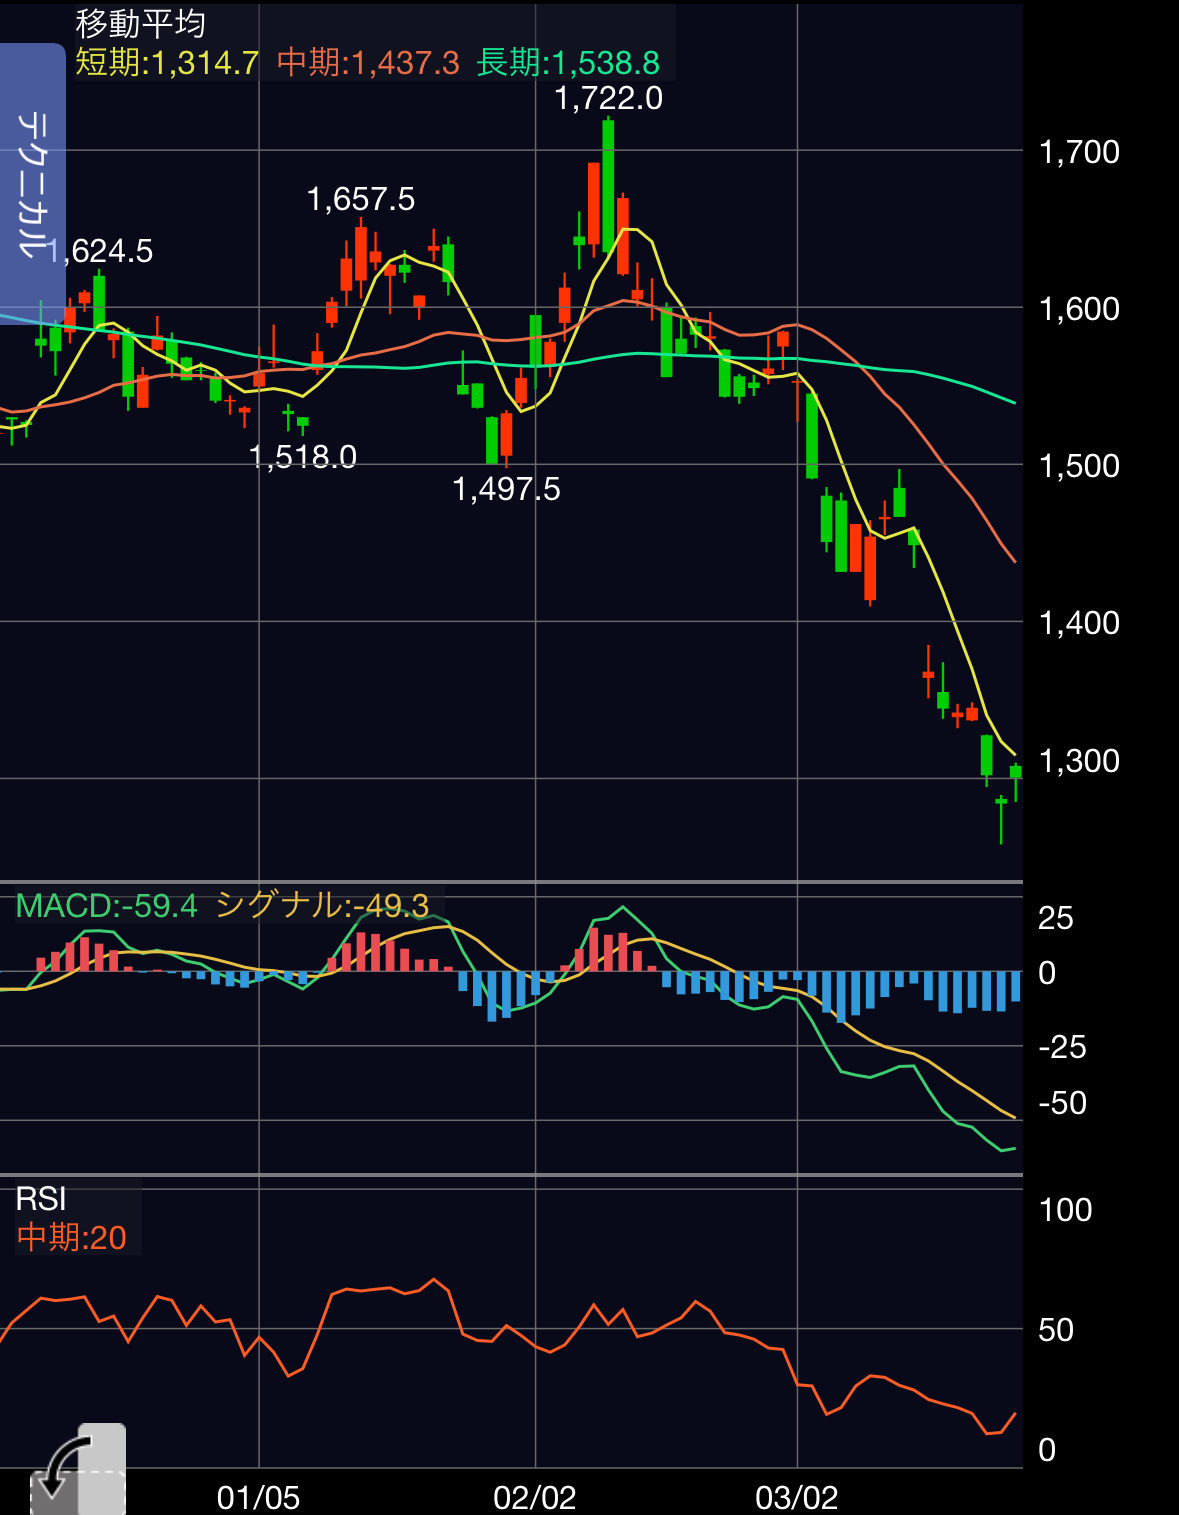Tap the 1,300 price axis label
This screenshot has width=1179, height=1515.
(1079, 761)
